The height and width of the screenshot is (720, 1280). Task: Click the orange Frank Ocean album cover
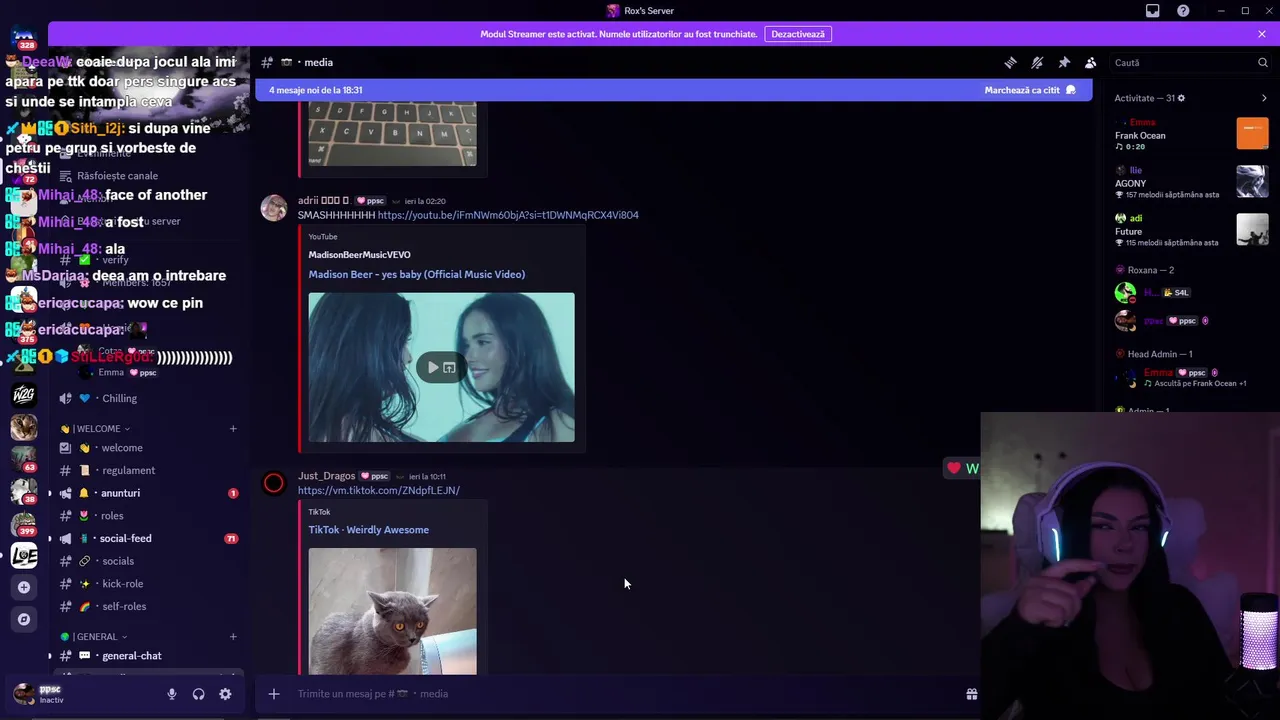tap(1253, 133)
